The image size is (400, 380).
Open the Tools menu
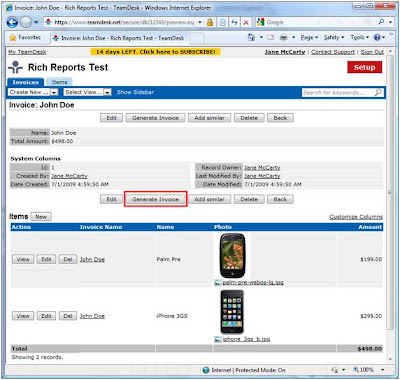pyautogui.click(x=360, y=37)
